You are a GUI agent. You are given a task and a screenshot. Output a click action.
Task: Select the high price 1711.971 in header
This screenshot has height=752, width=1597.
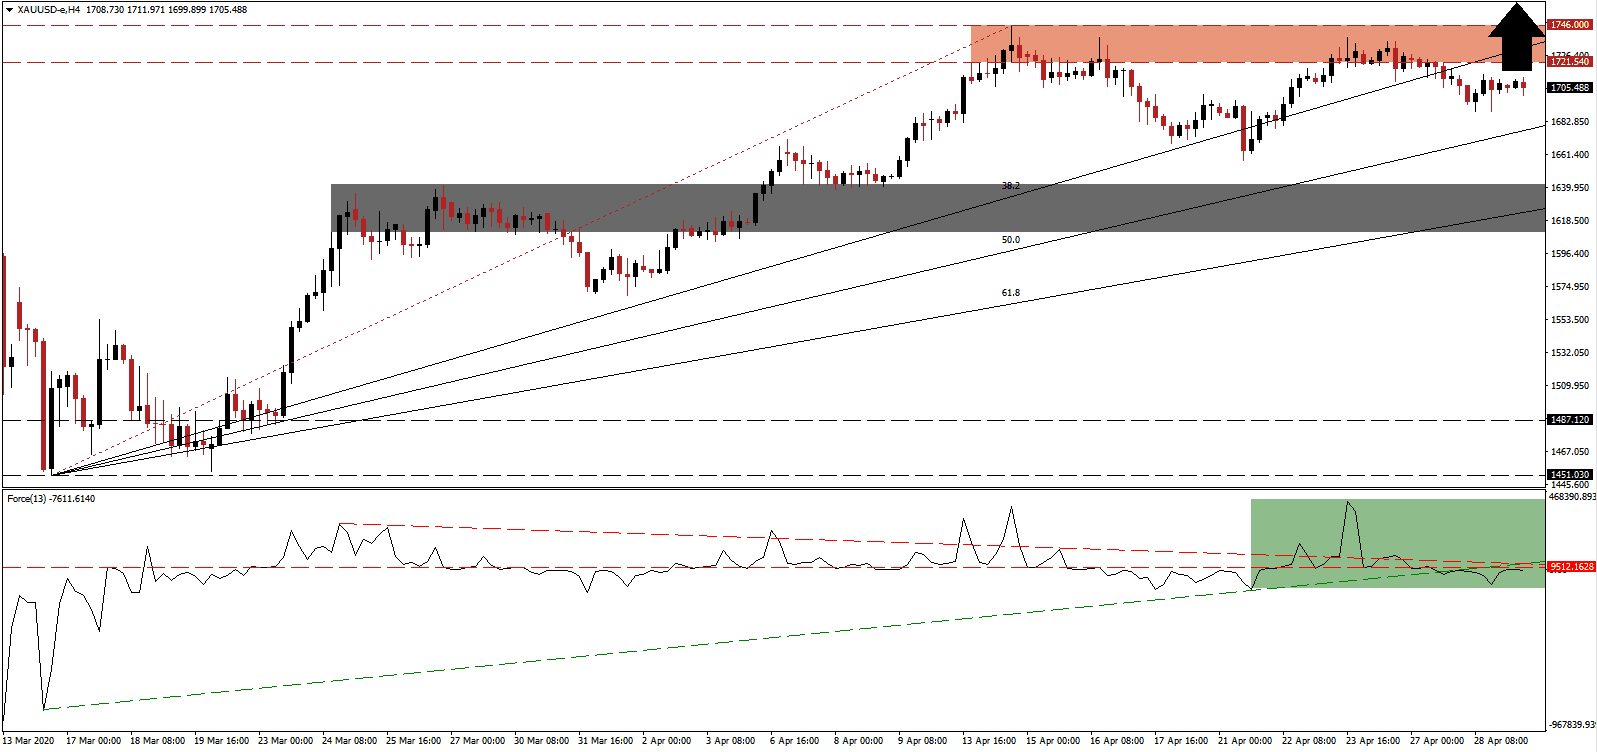click(146, 10)
